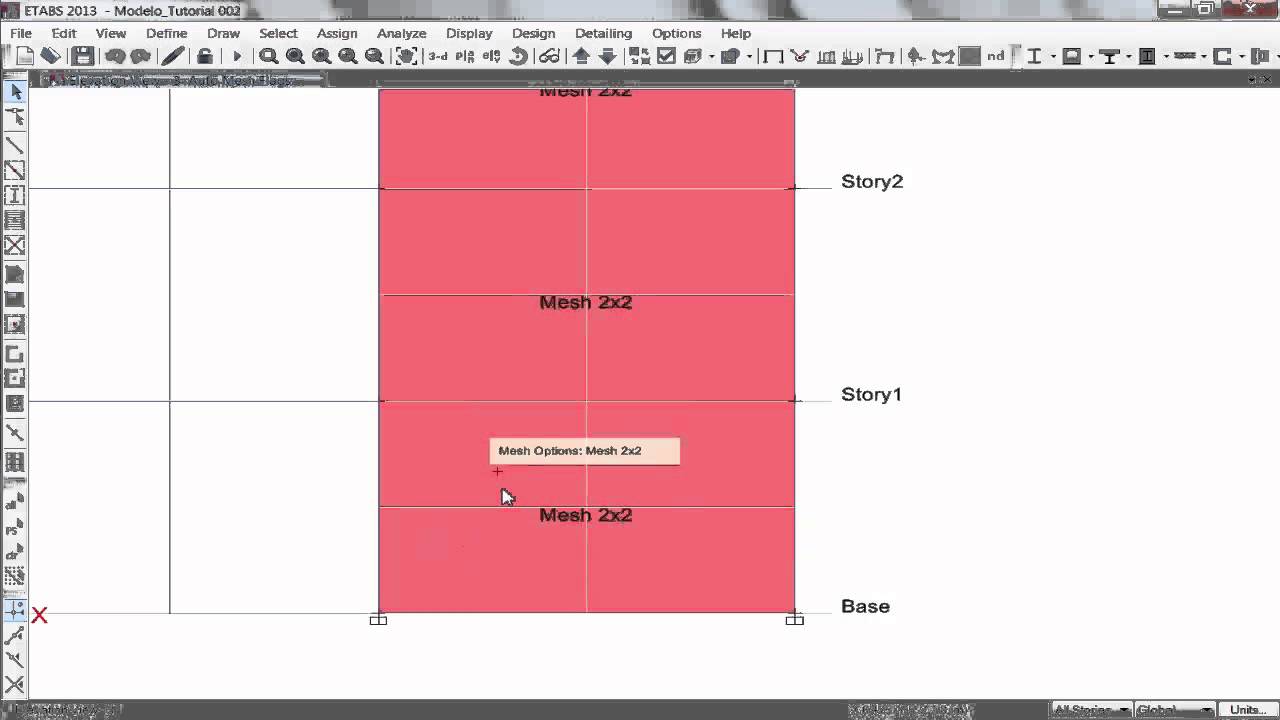Expand the steel frame design dropdown
The width and height of the screenshot is (1280, 720).
1053,57
